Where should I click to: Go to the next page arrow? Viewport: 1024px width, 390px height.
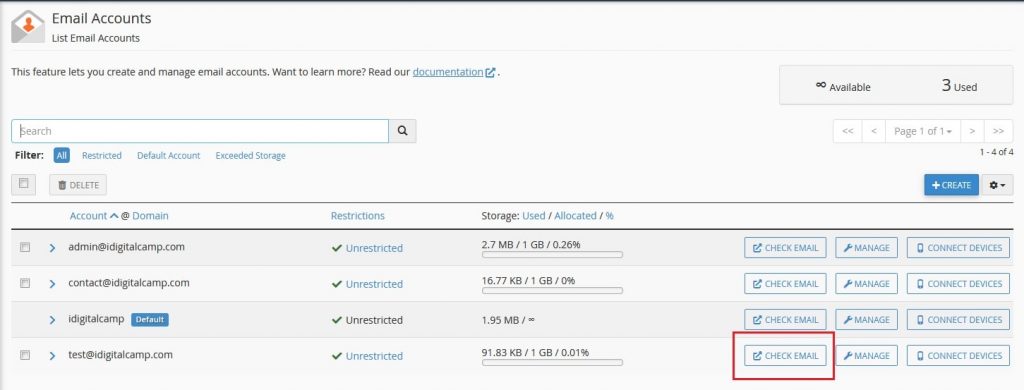click(972, 131)
